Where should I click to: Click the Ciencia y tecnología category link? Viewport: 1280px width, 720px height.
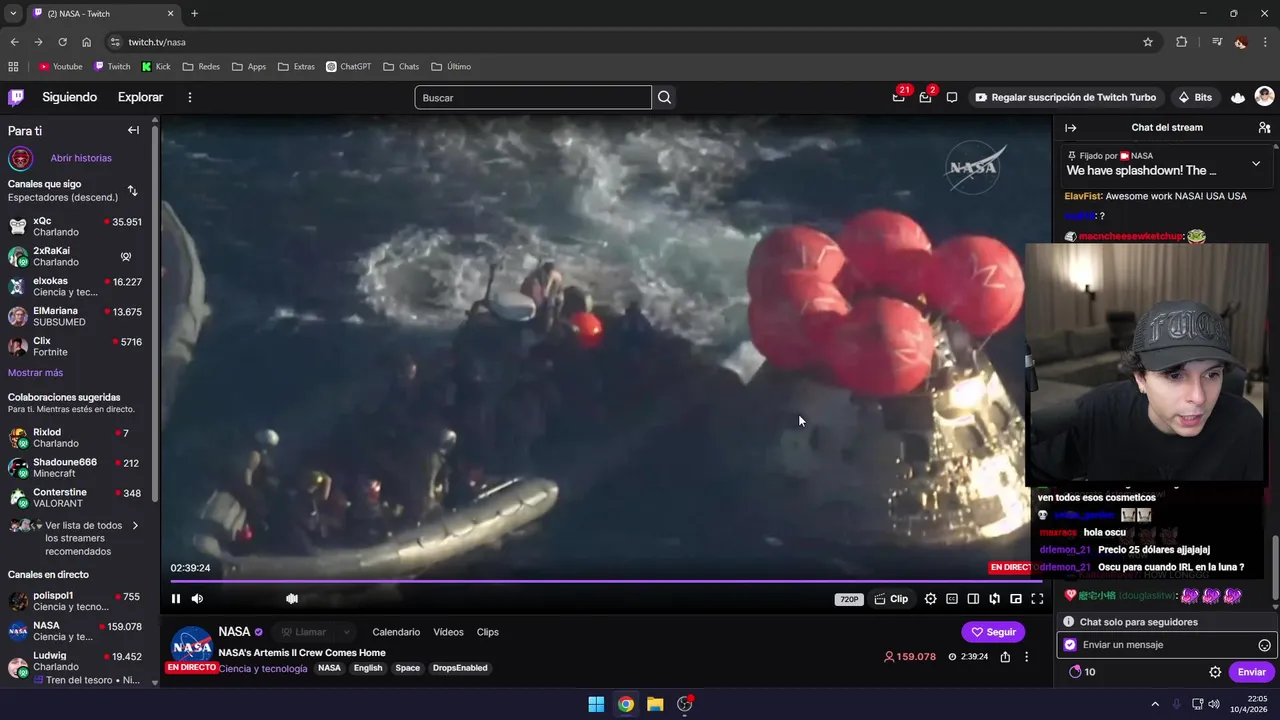263,669
